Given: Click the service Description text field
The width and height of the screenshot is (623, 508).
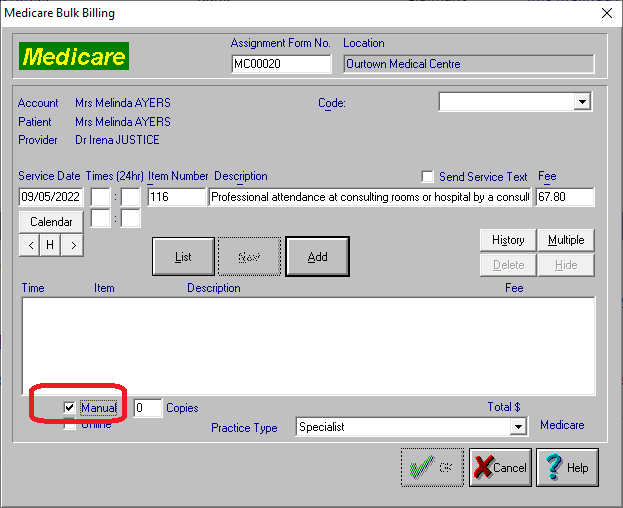Looking at the screenshot, I should pyautogui.click(x=370, y=197).
